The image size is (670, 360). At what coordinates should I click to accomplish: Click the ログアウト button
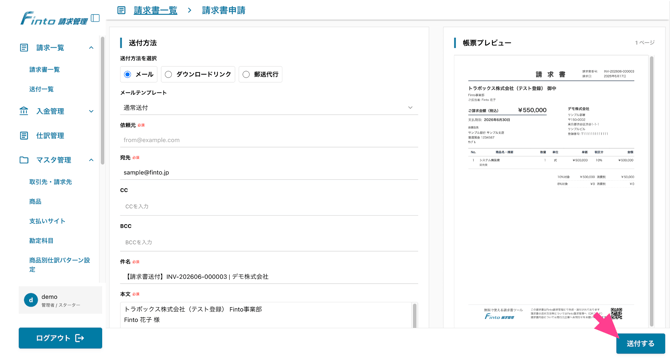coord(60,338)
